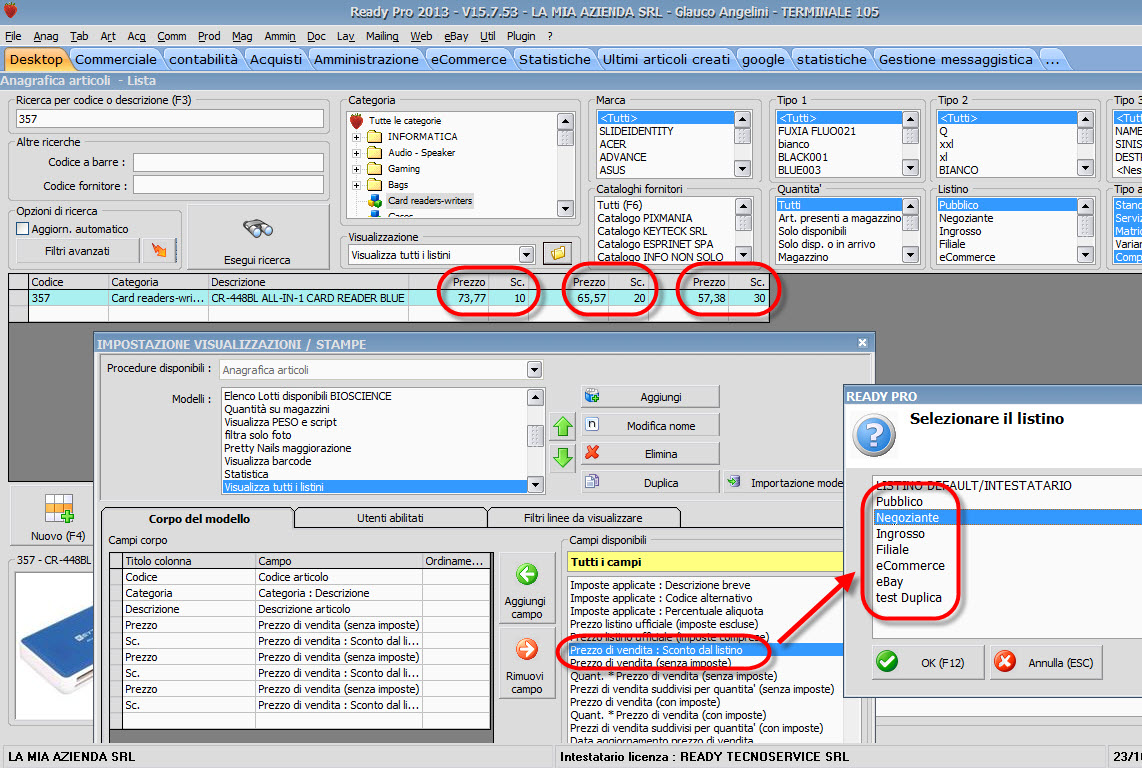Select Negoziante in the top Listino list
1142x768 pixels.
[x=966, y=218]
